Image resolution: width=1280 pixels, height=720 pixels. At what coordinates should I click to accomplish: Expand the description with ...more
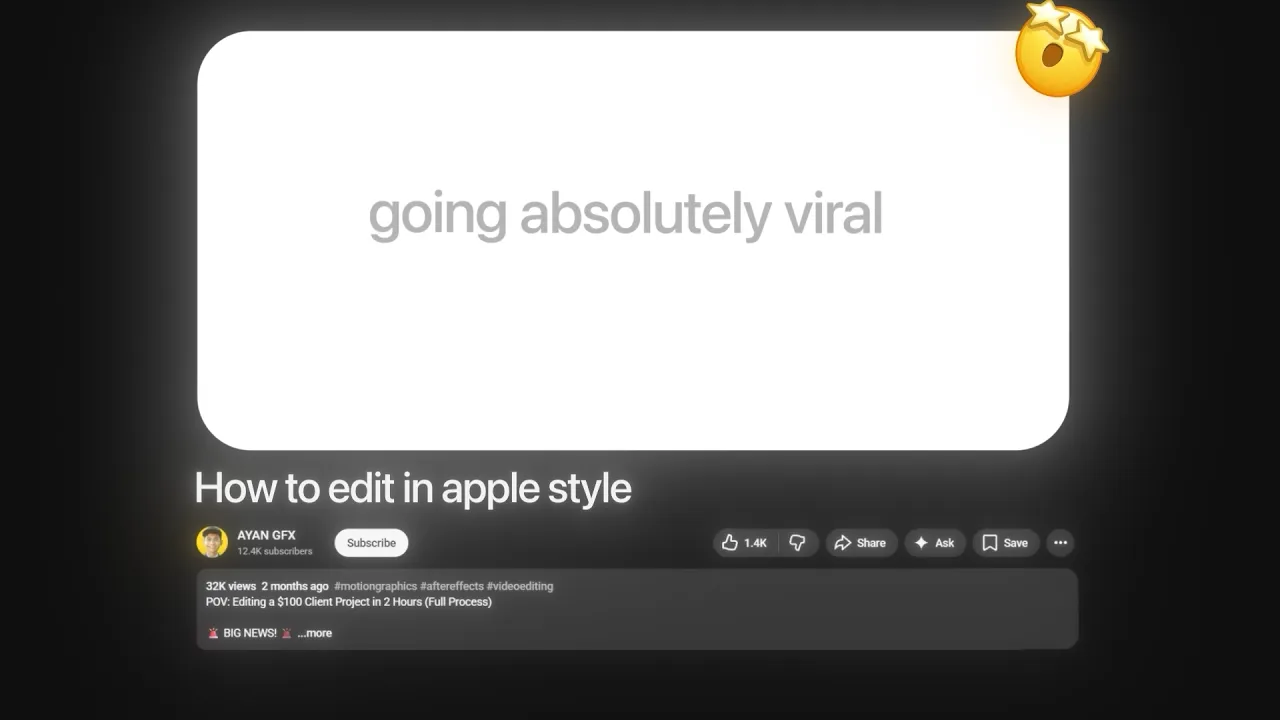(x=315, y=633)
